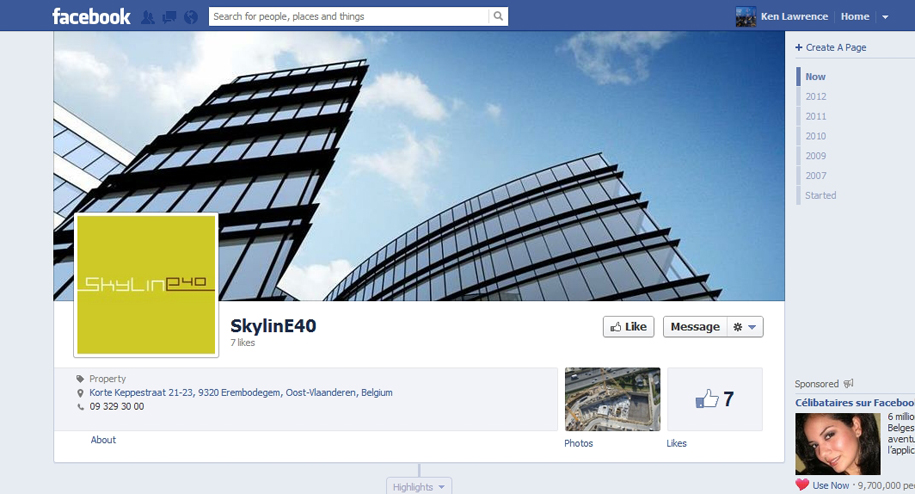Image resolution: width=915 pixels, height=494 pixels.
Task: Expand the Highlights dropdown
Action: click(418, 486)
